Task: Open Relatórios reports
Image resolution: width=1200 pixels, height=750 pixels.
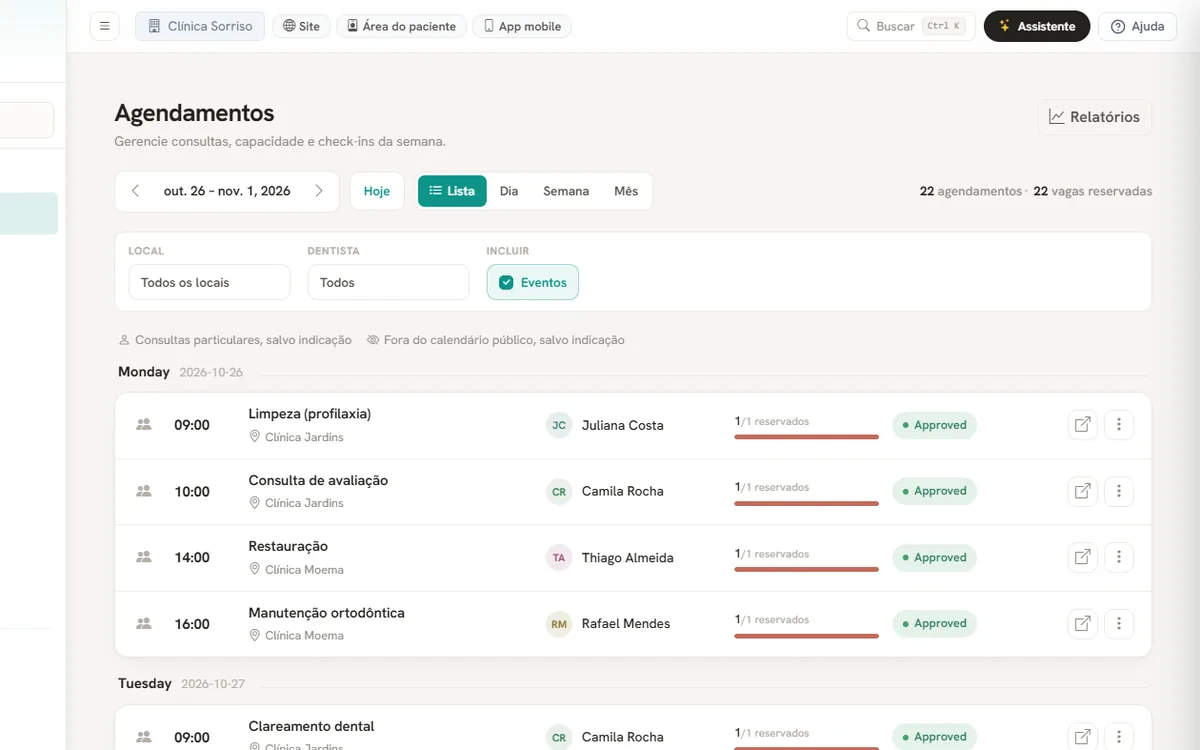Action: point(1094,117)
